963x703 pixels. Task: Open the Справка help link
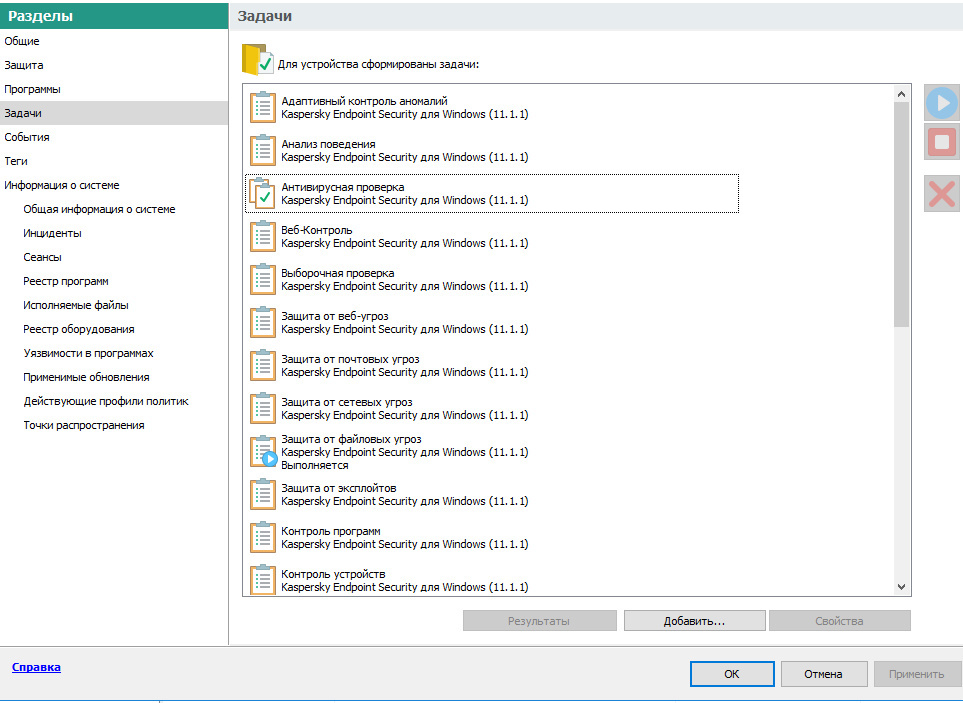click(36, 667)
